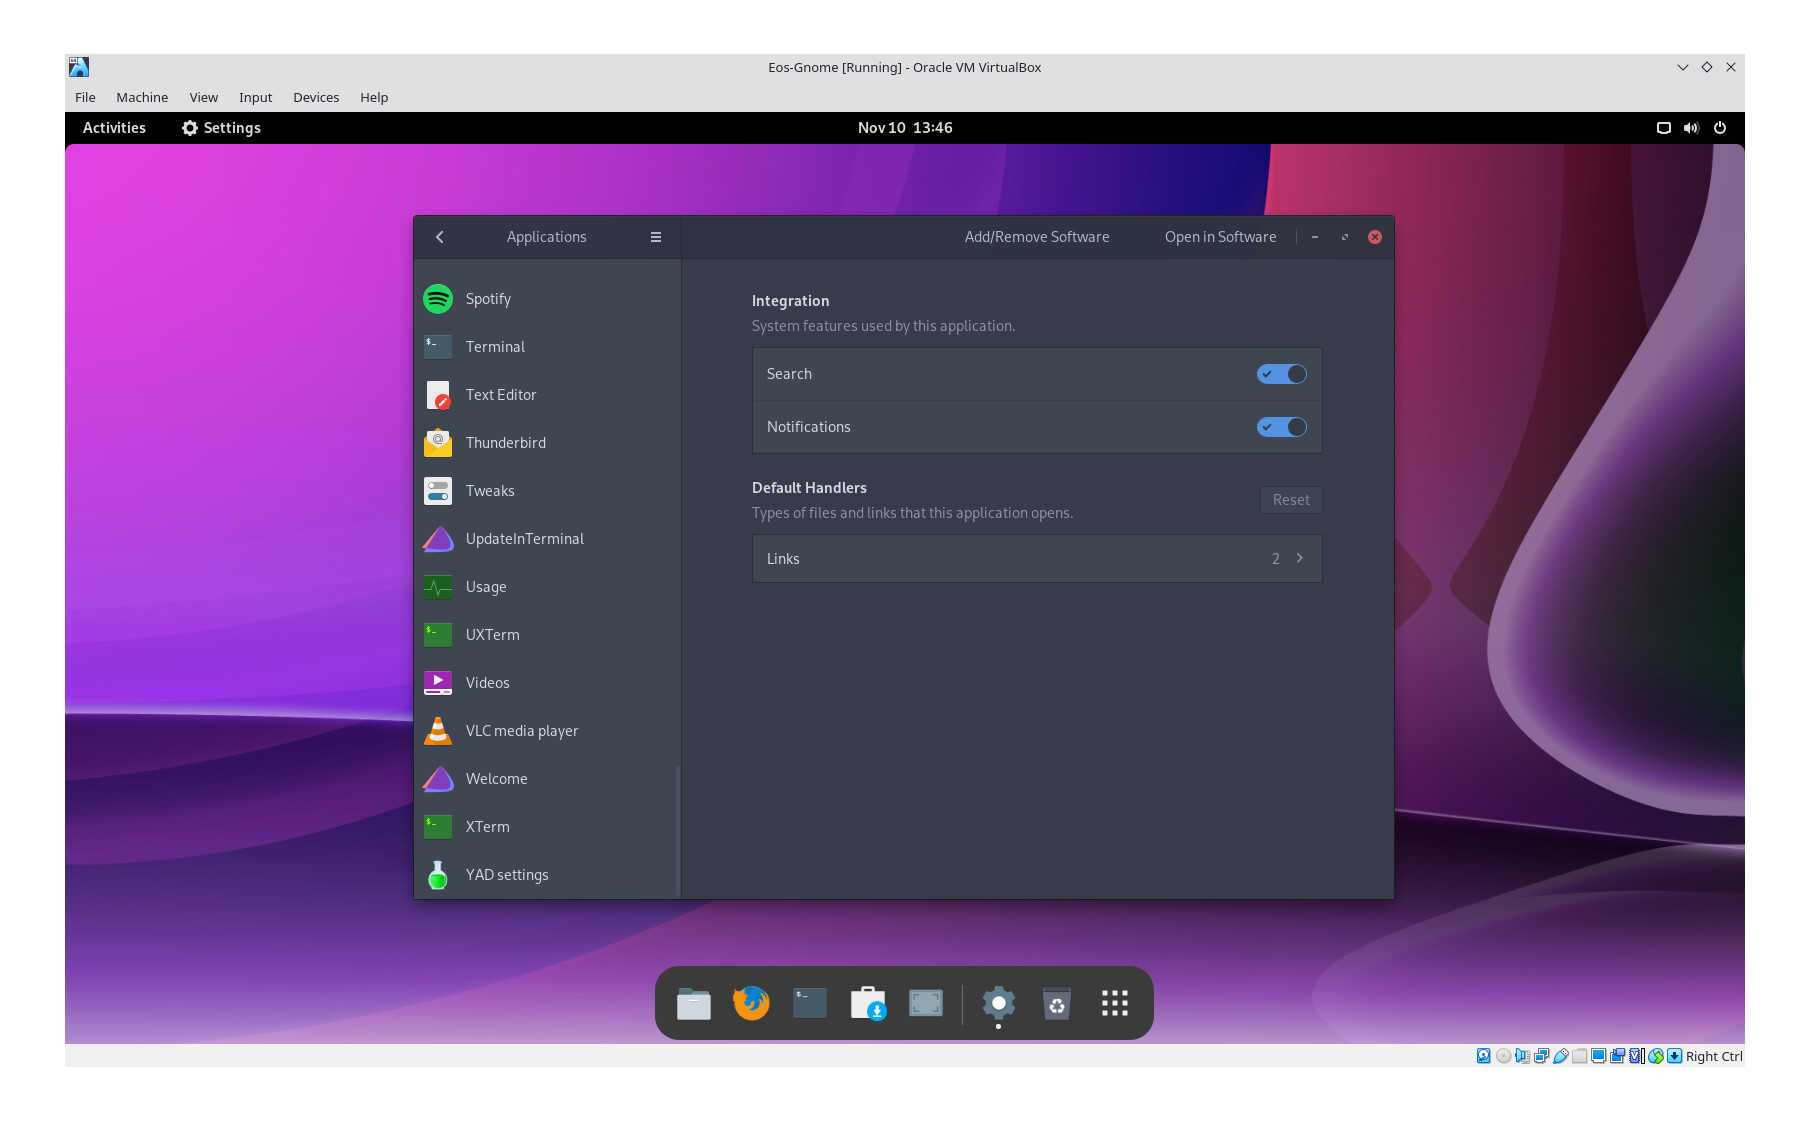Turn off the Notifications switch

point(1282,427)
